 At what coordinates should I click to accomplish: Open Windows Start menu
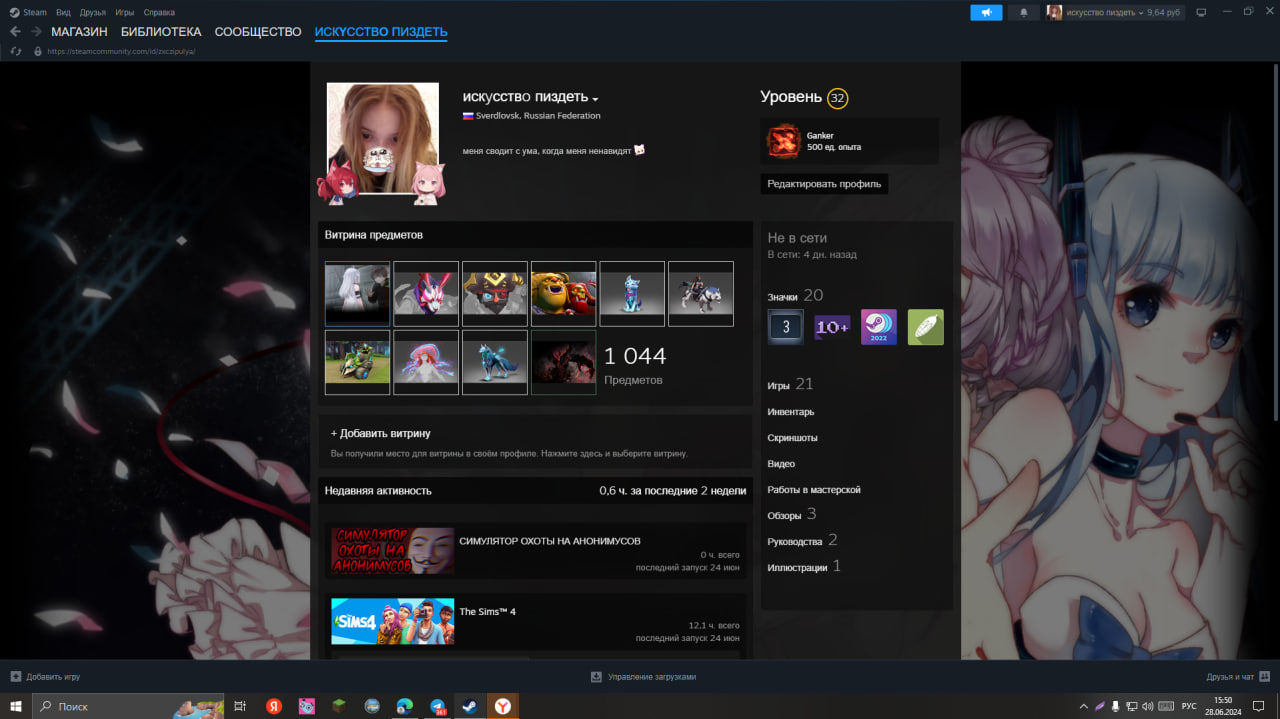(16, 706)
